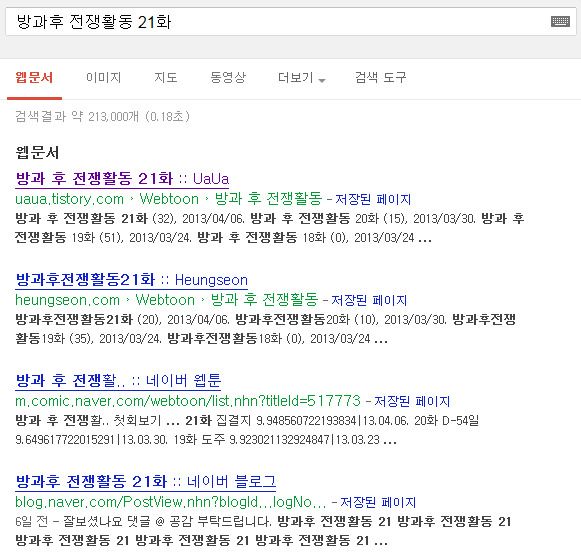Open 저장된 페이지 for uaua.tistory.com result
Viewport: 581px width, 554px height.
tap(373, 199)
